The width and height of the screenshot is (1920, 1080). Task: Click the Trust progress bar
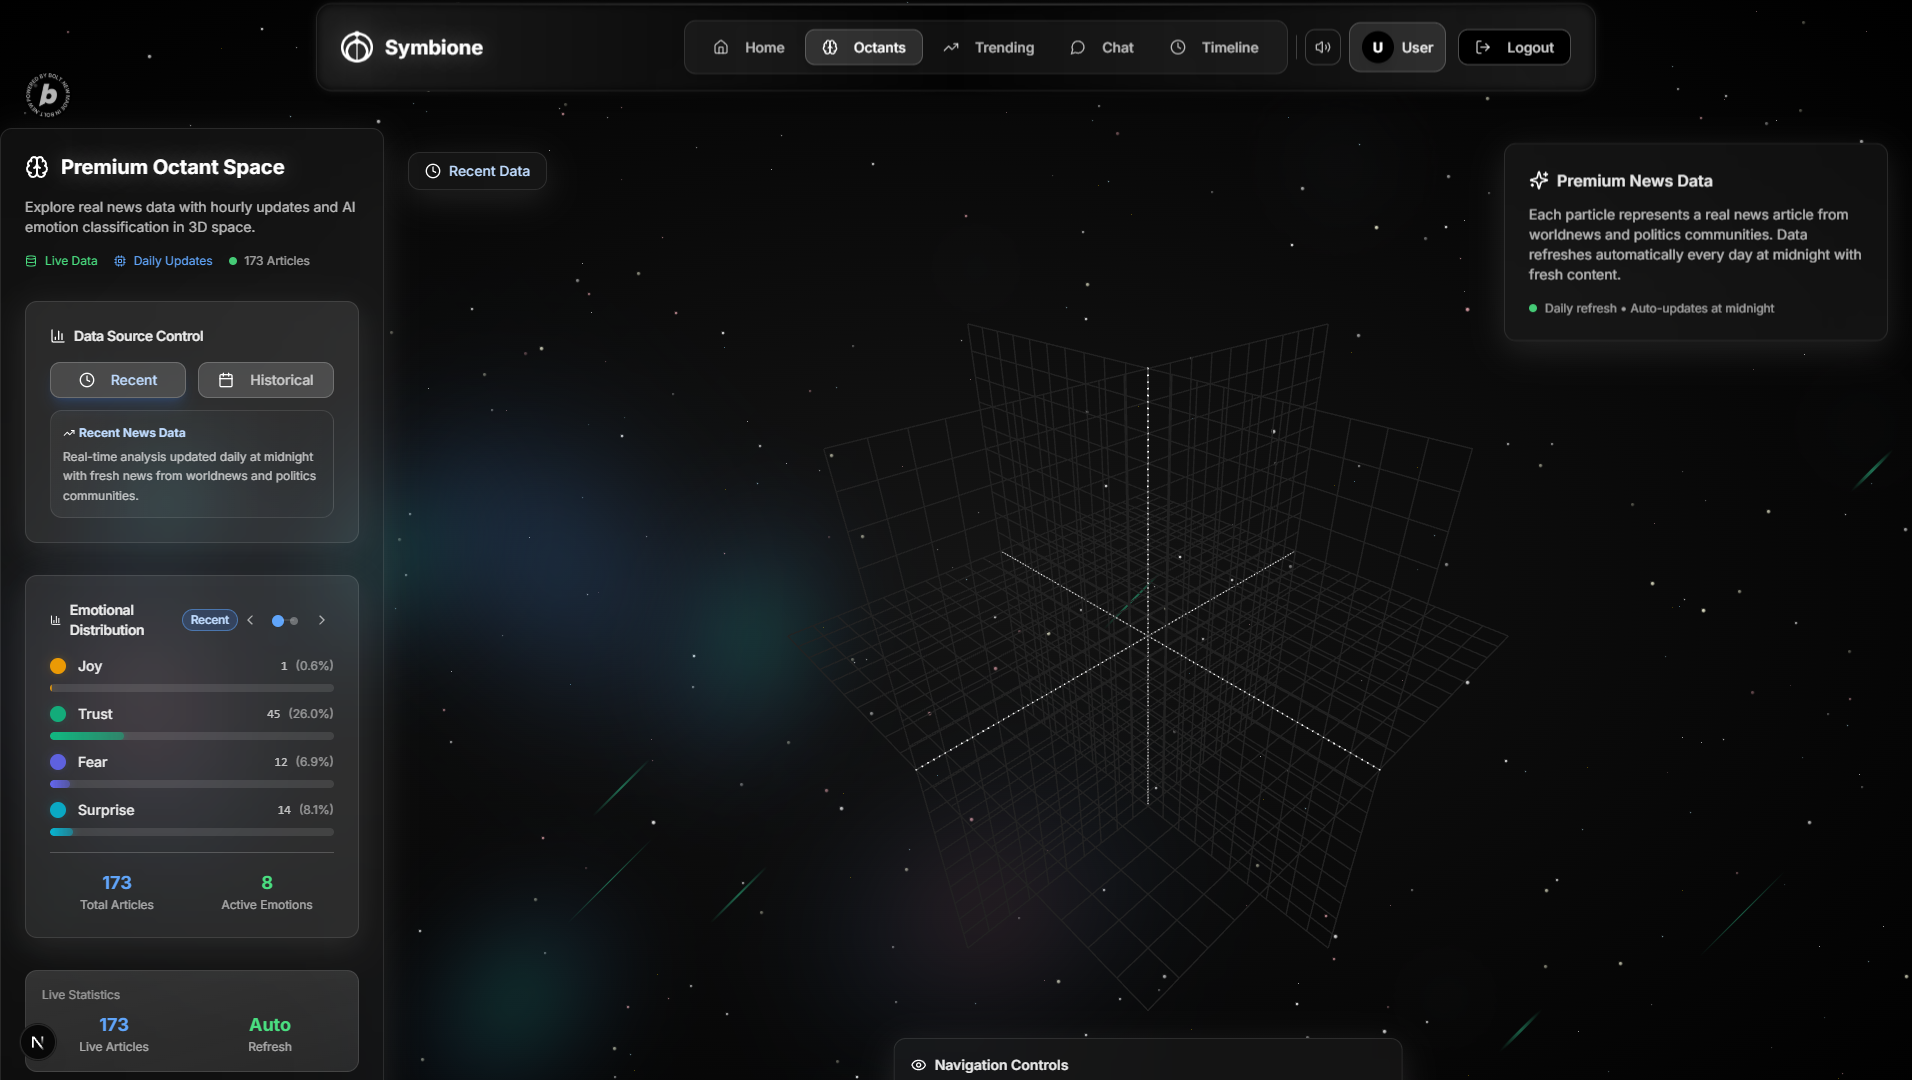pos(191,736)
